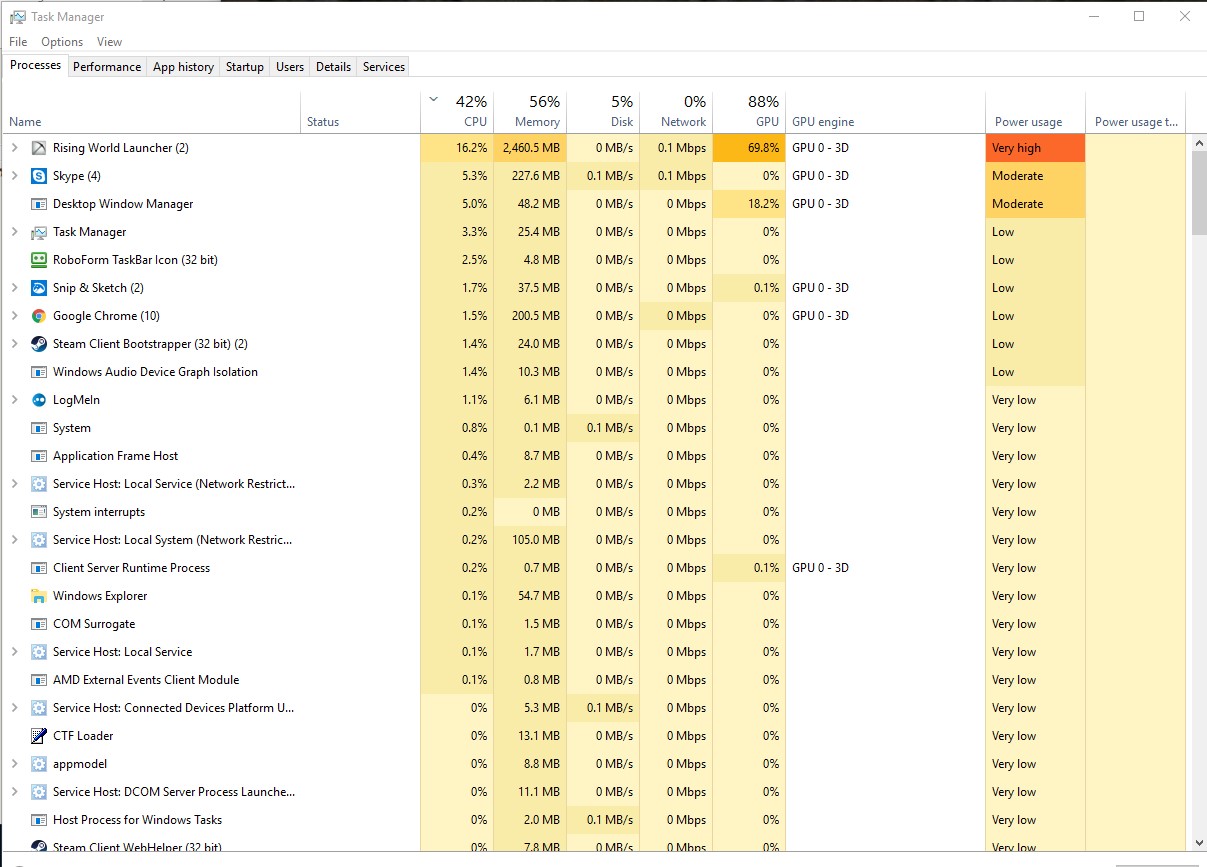Expand the Google Chrome process group
This screenshot has width=1207, height=867.
point(14,316)
